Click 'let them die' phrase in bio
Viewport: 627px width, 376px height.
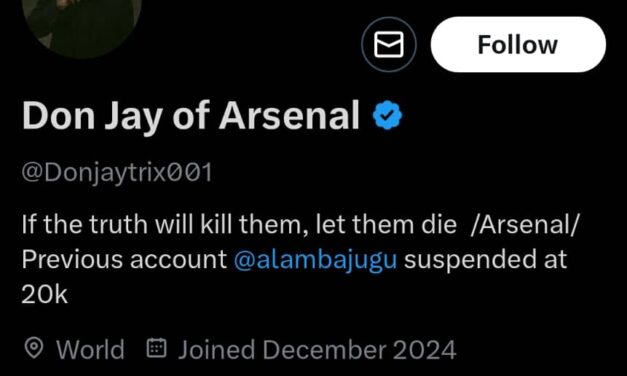point(386,224)
